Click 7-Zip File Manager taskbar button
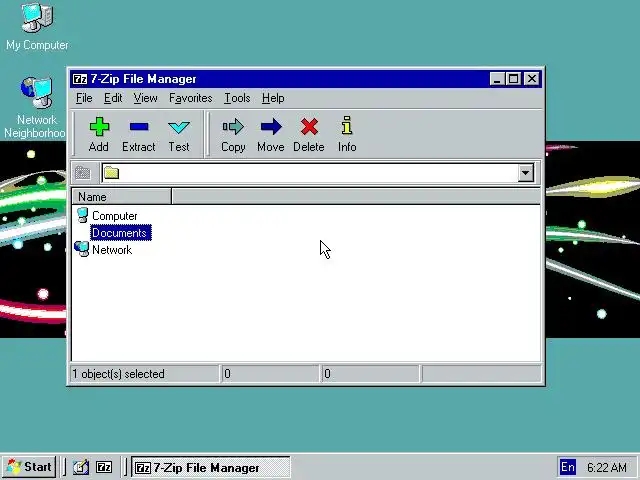The width and height of the screenshot is (640, 480). coord(211,467)
